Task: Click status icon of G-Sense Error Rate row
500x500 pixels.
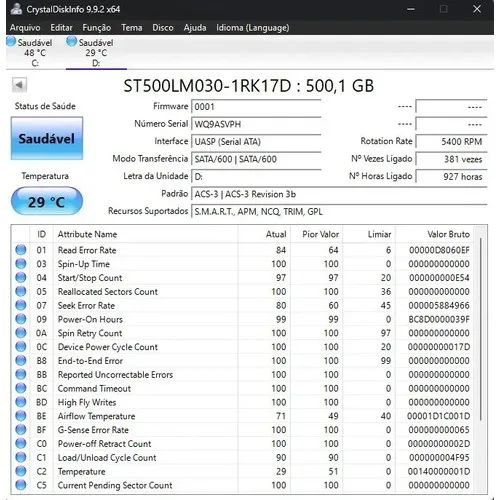Action: 21,430
